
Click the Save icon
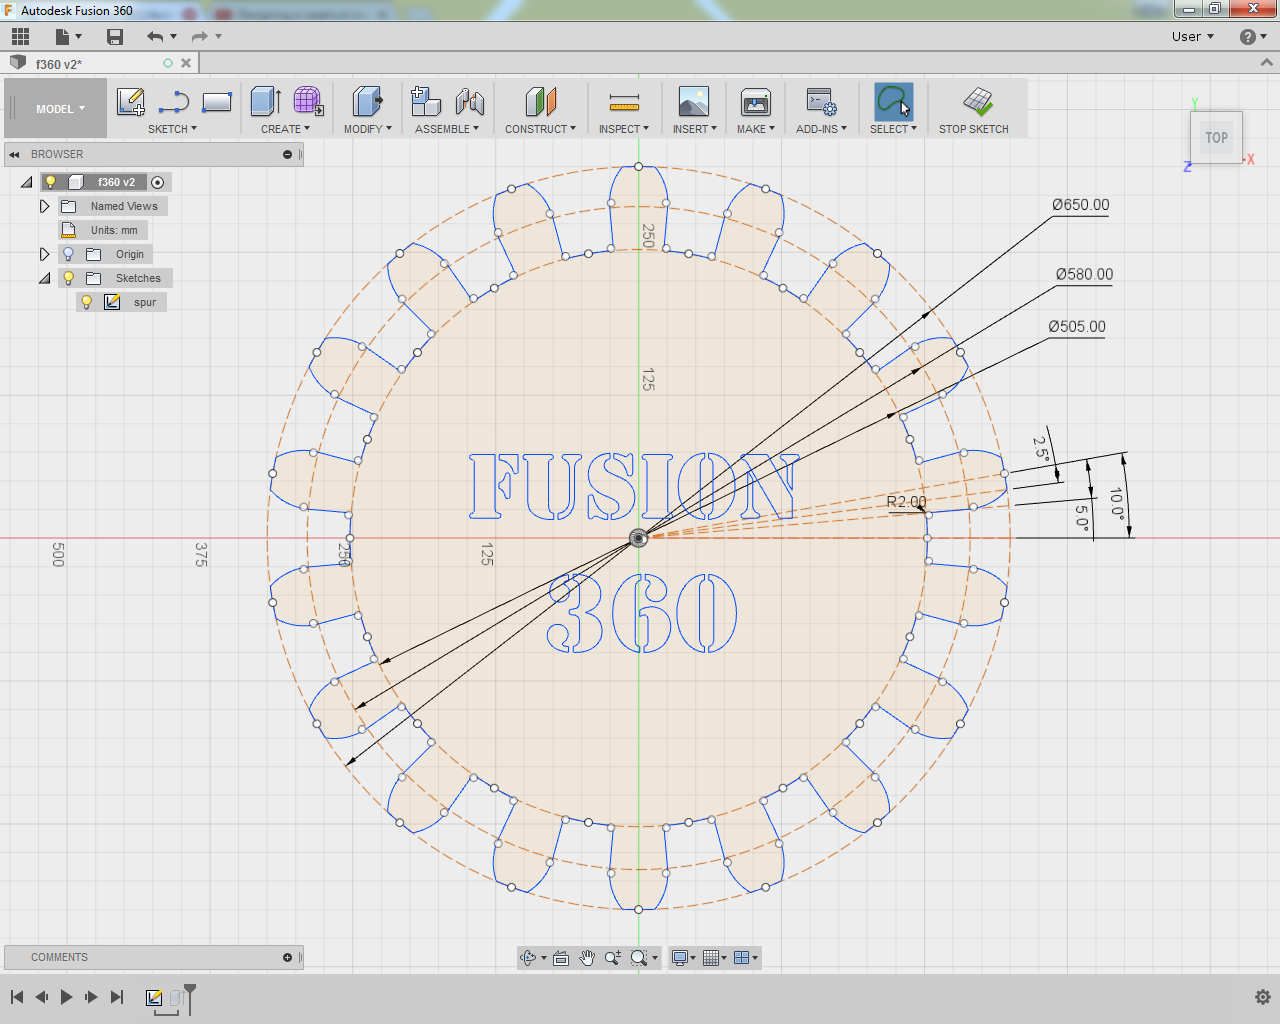pyautogui.click(x=115, y=37)
